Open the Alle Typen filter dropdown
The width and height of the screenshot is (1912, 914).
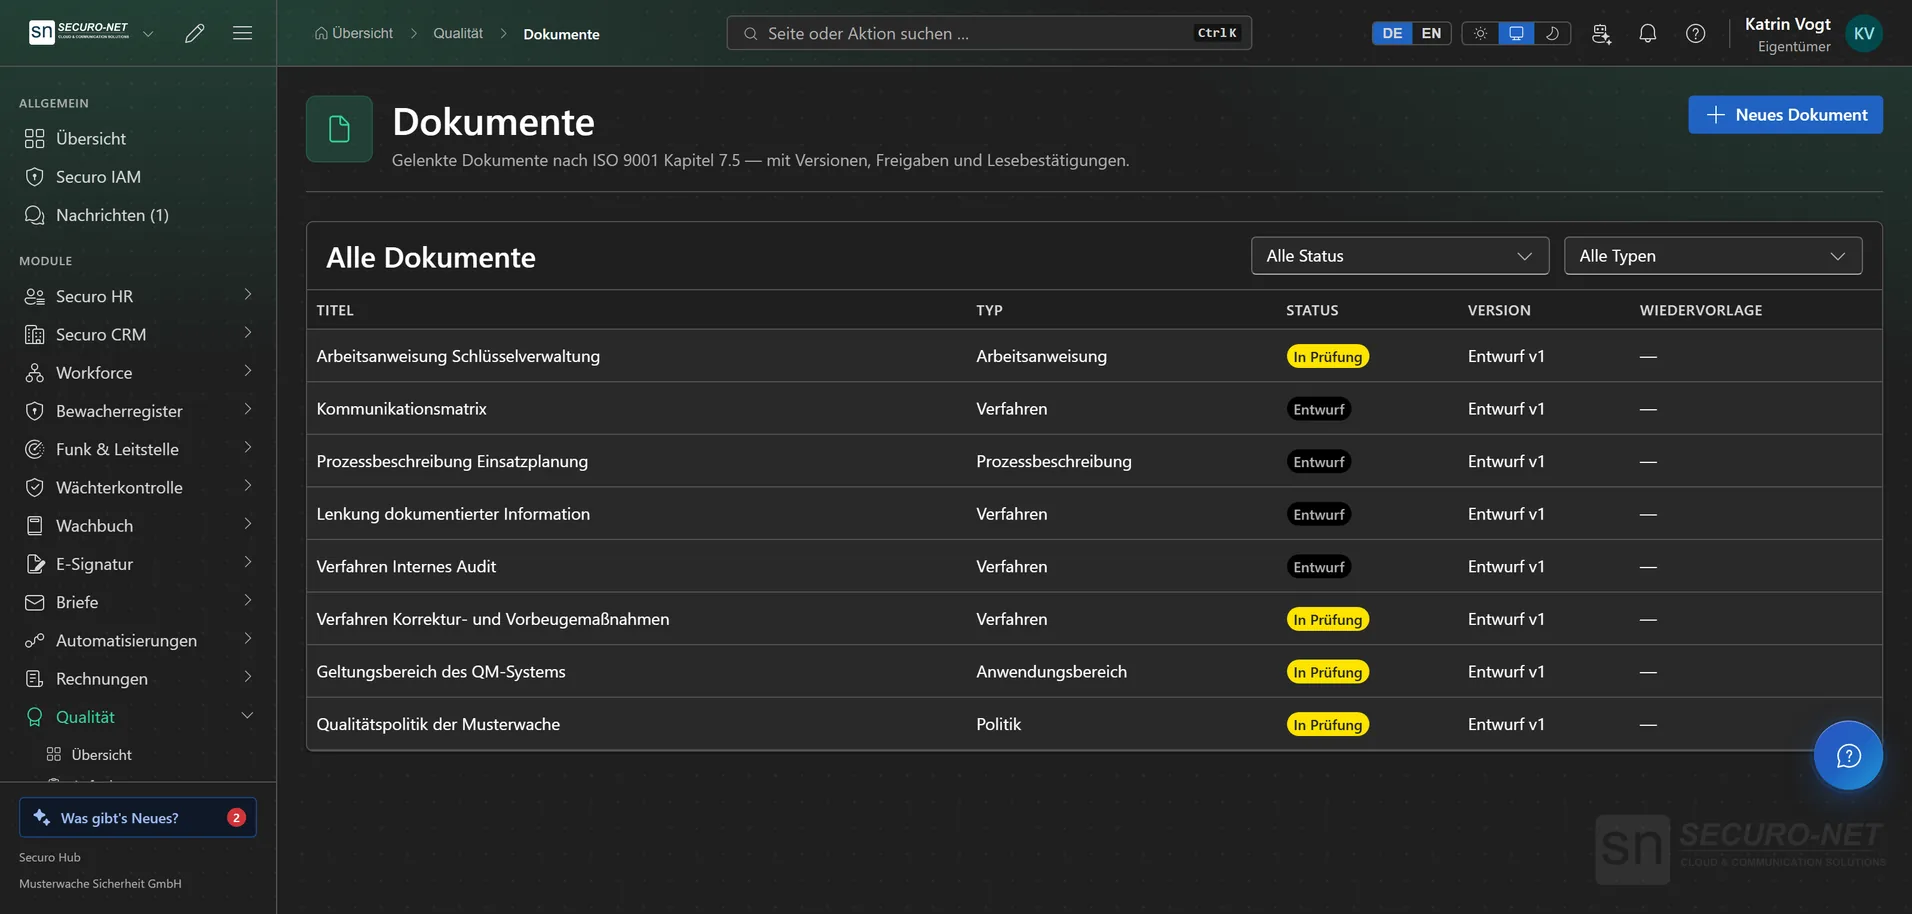(1713, 256)
